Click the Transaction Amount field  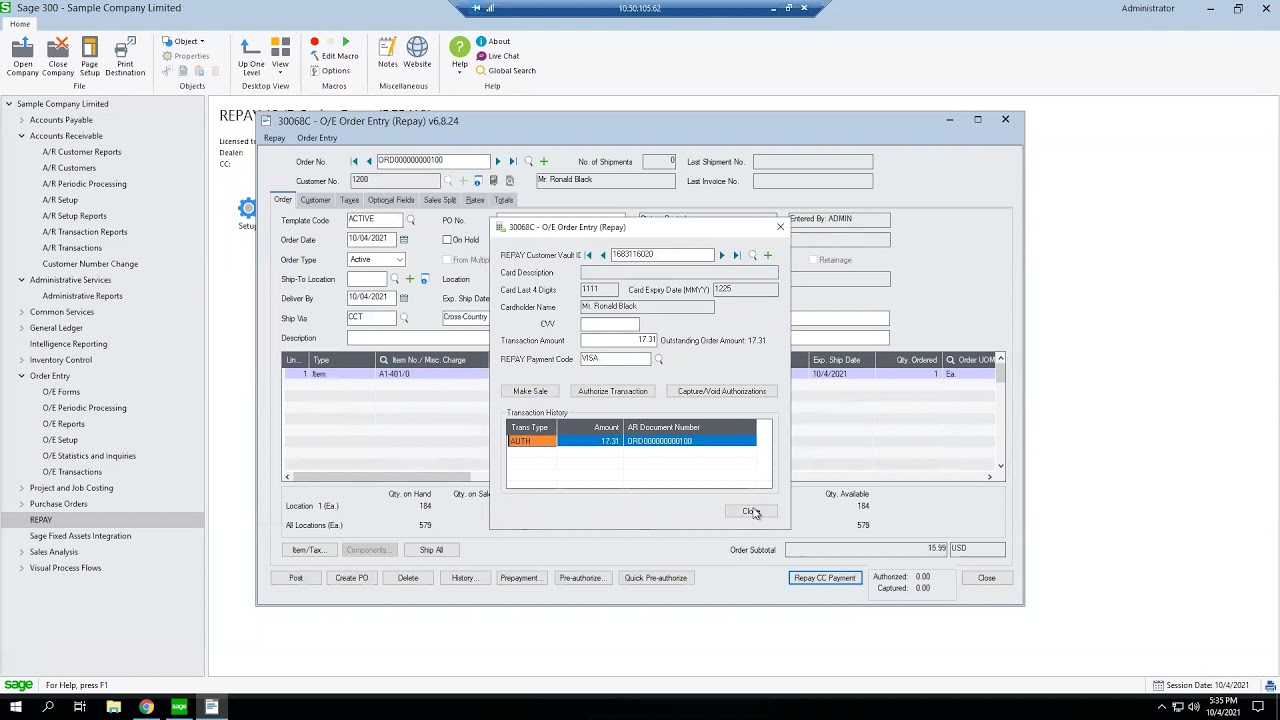[619, 341]
